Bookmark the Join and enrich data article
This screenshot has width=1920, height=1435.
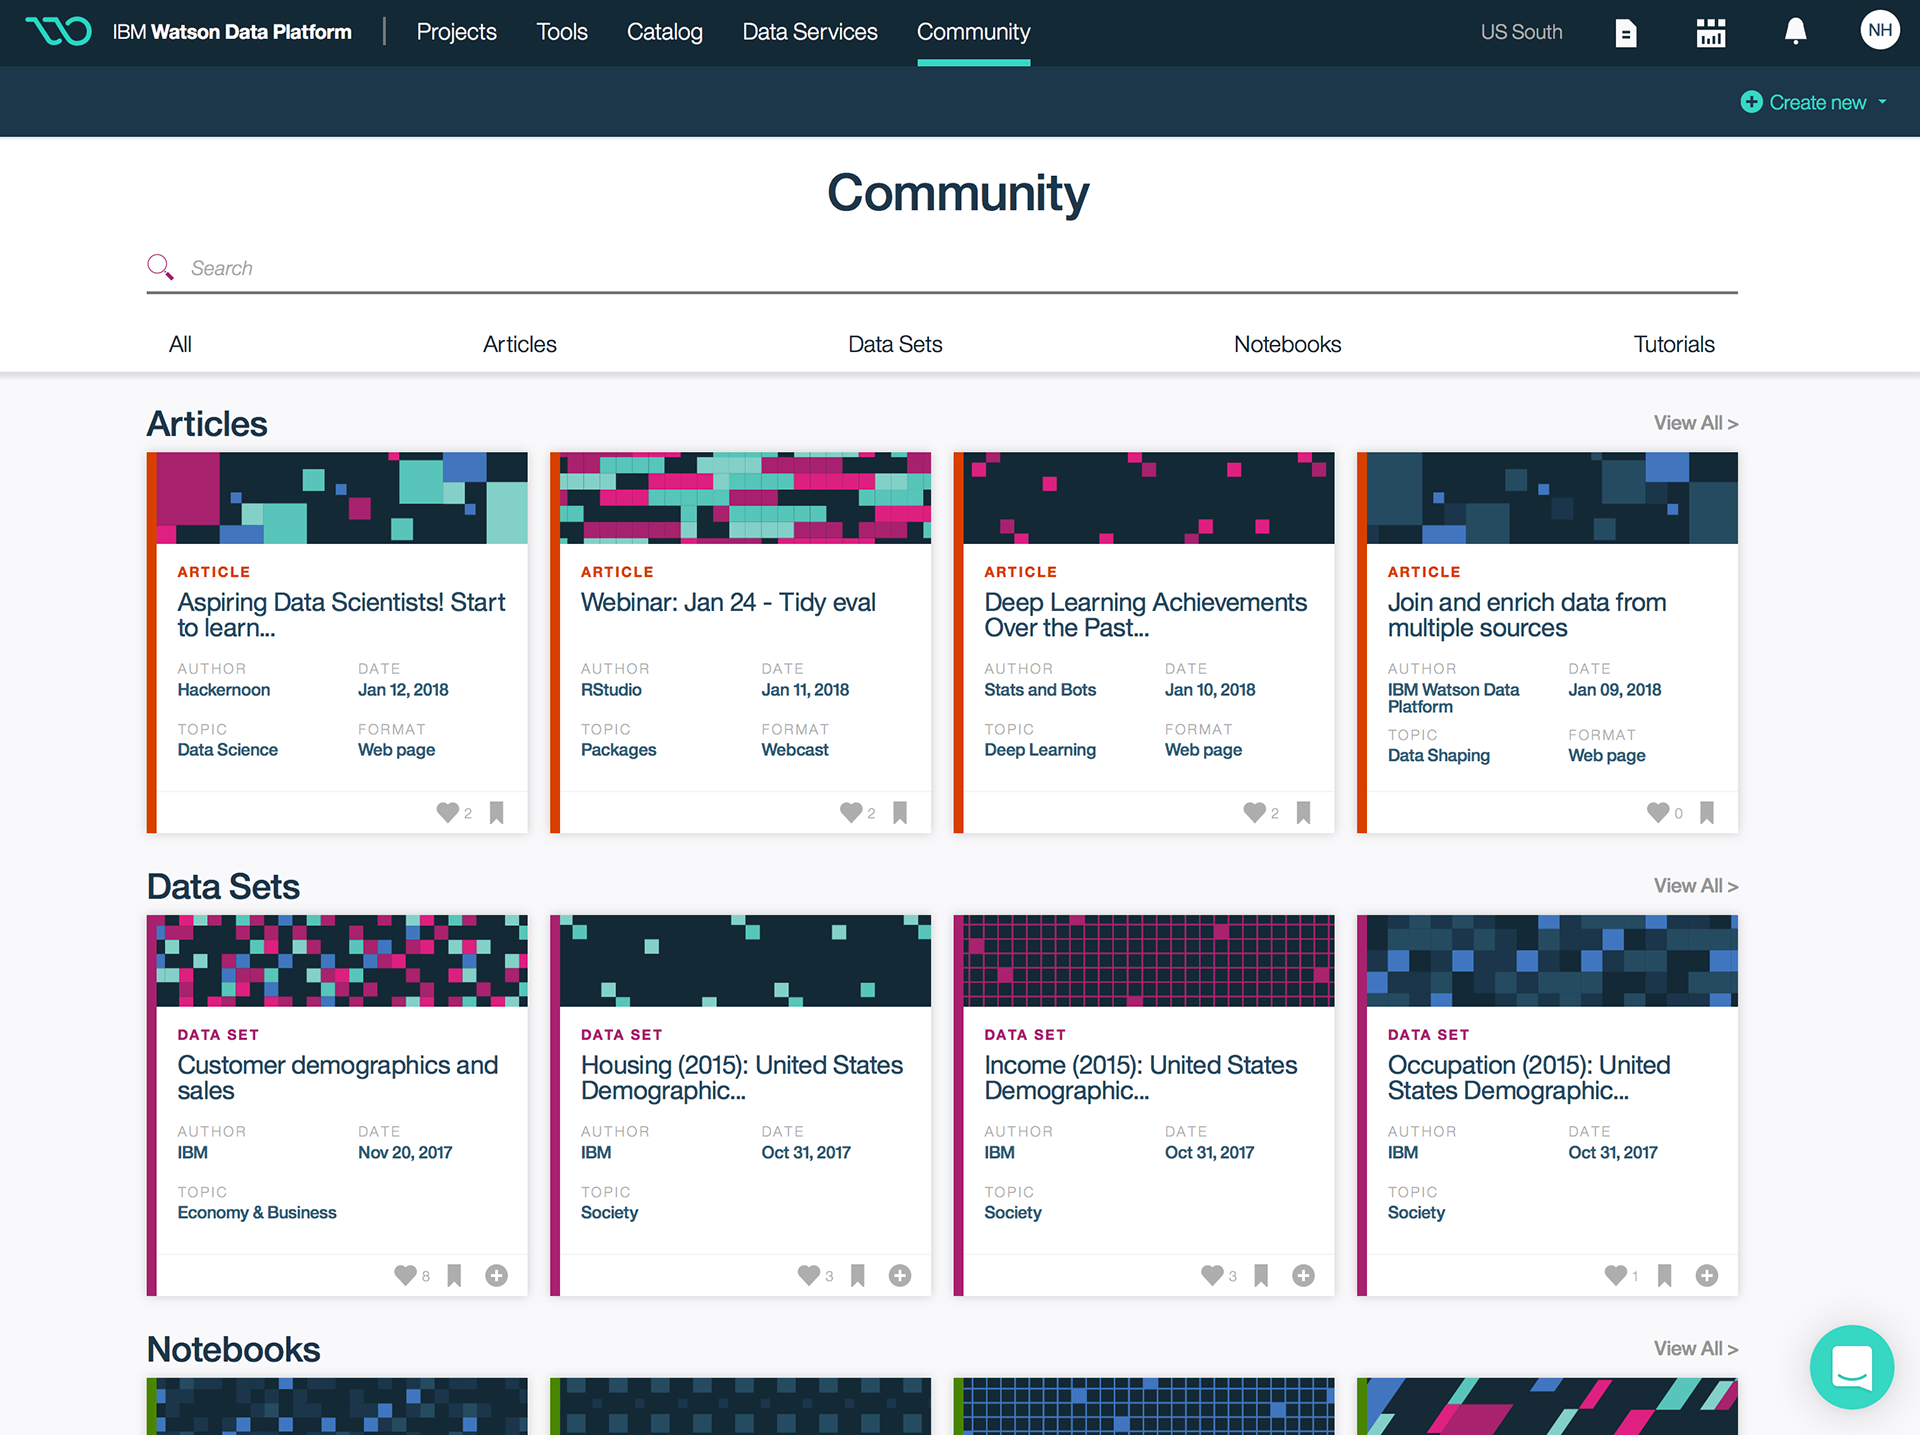click(1707, 813)
